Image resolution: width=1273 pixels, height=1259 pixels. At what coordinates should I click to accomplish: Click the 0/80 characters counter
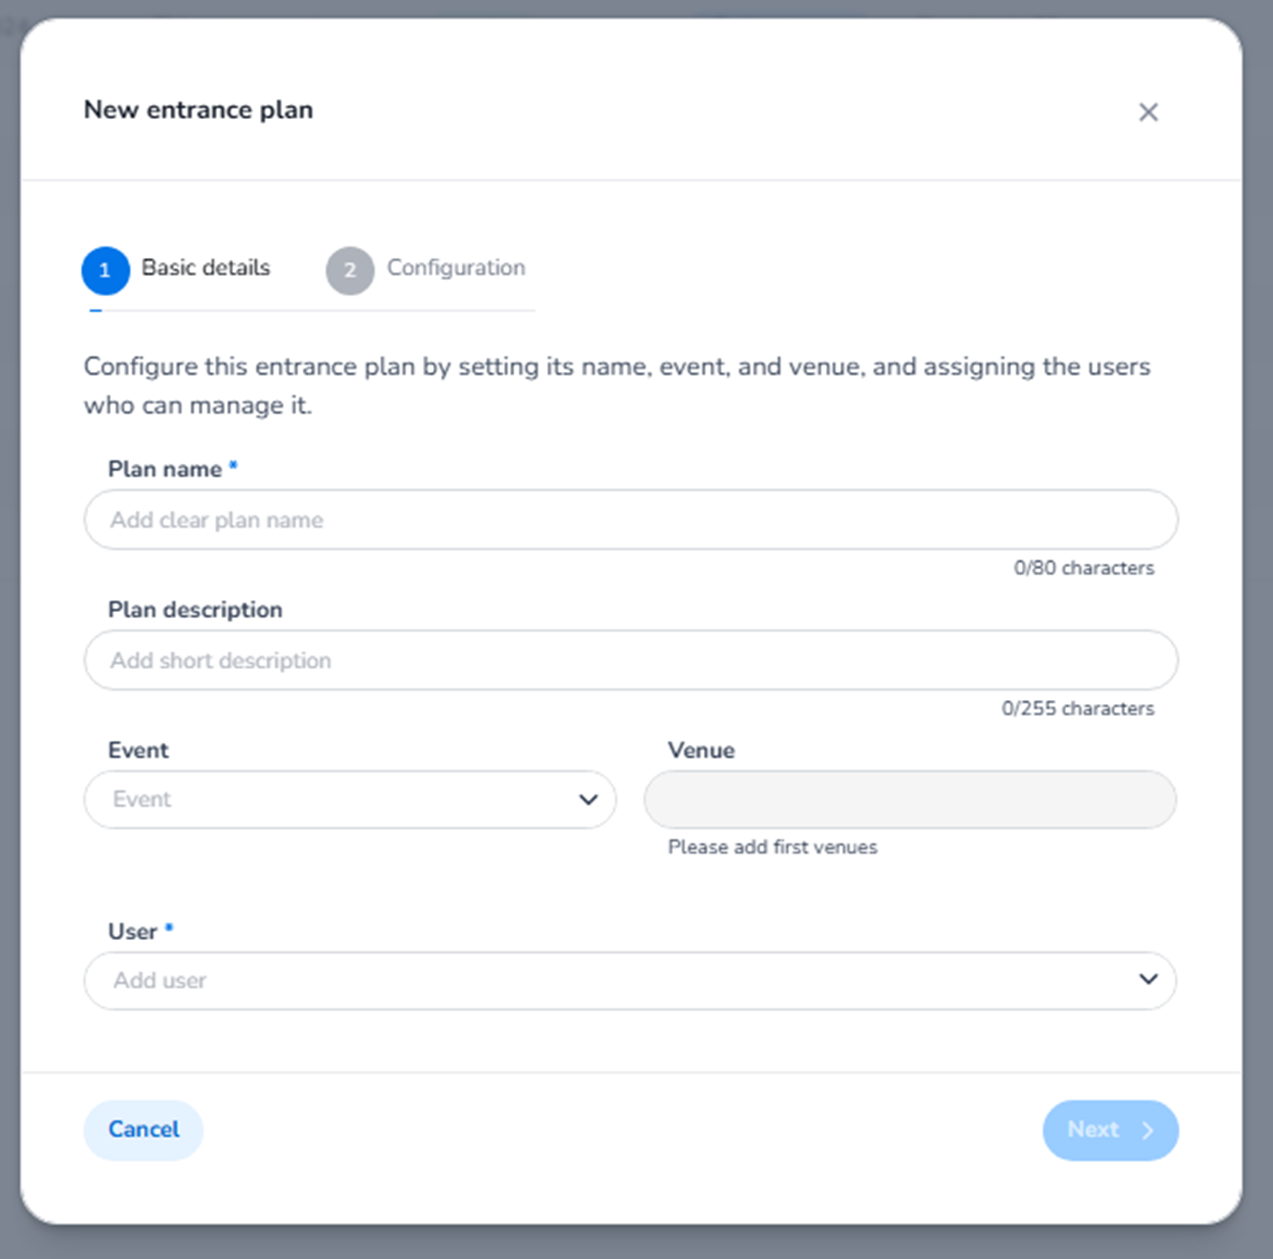(x=1083, y=568)
